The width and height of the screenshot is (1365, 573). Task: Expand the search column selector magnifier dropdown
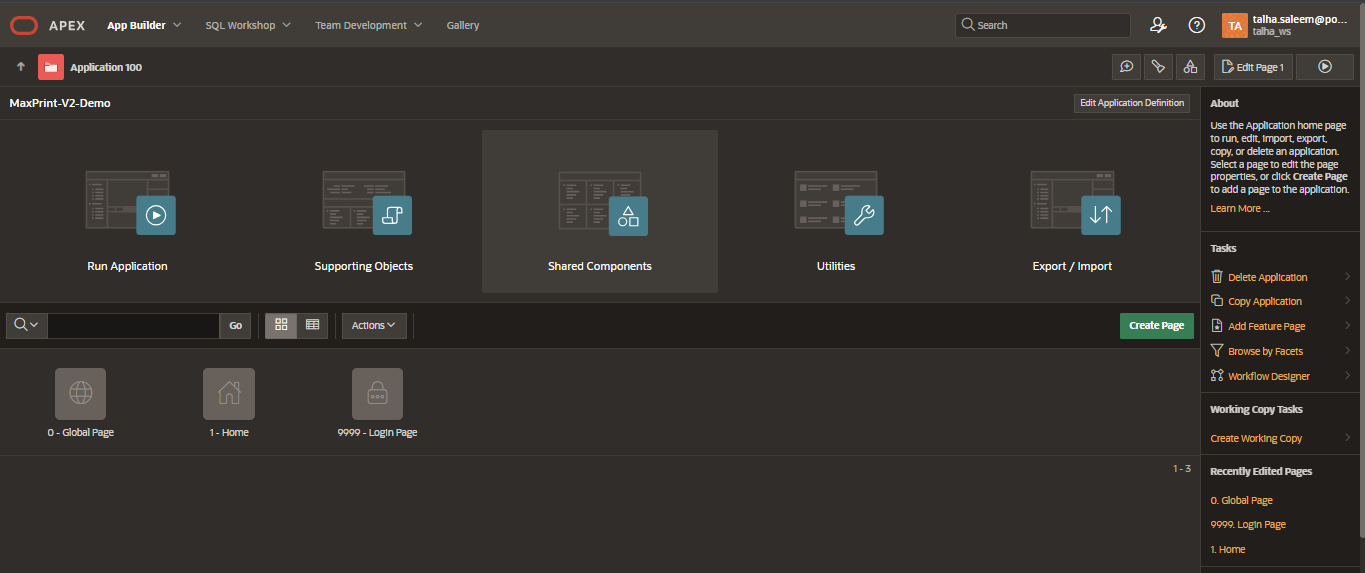pyautogui.click(x=27, y=325)
